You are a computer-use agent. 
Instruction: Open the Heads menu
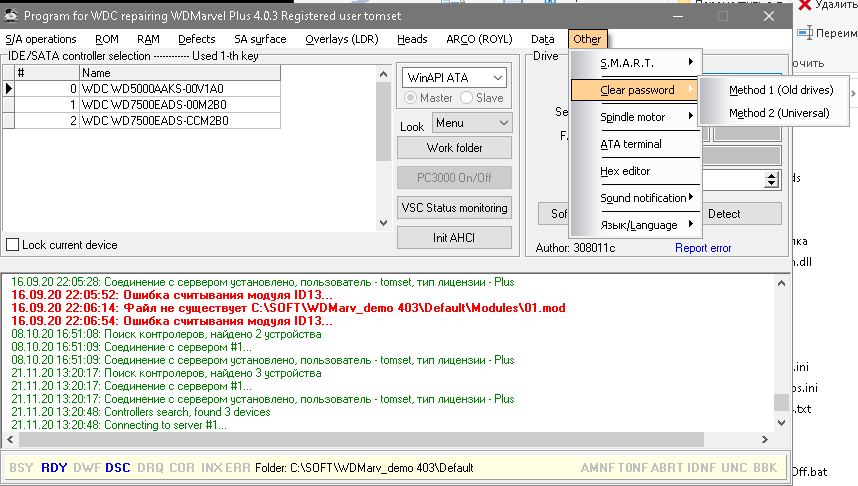coord(412,39)
